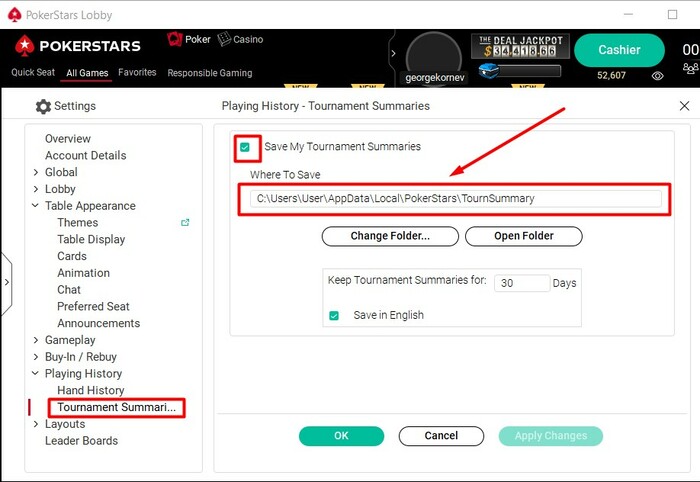The image size is (700, 482).
Task: Select Leader Boards settings item
Action: point(81,441)
